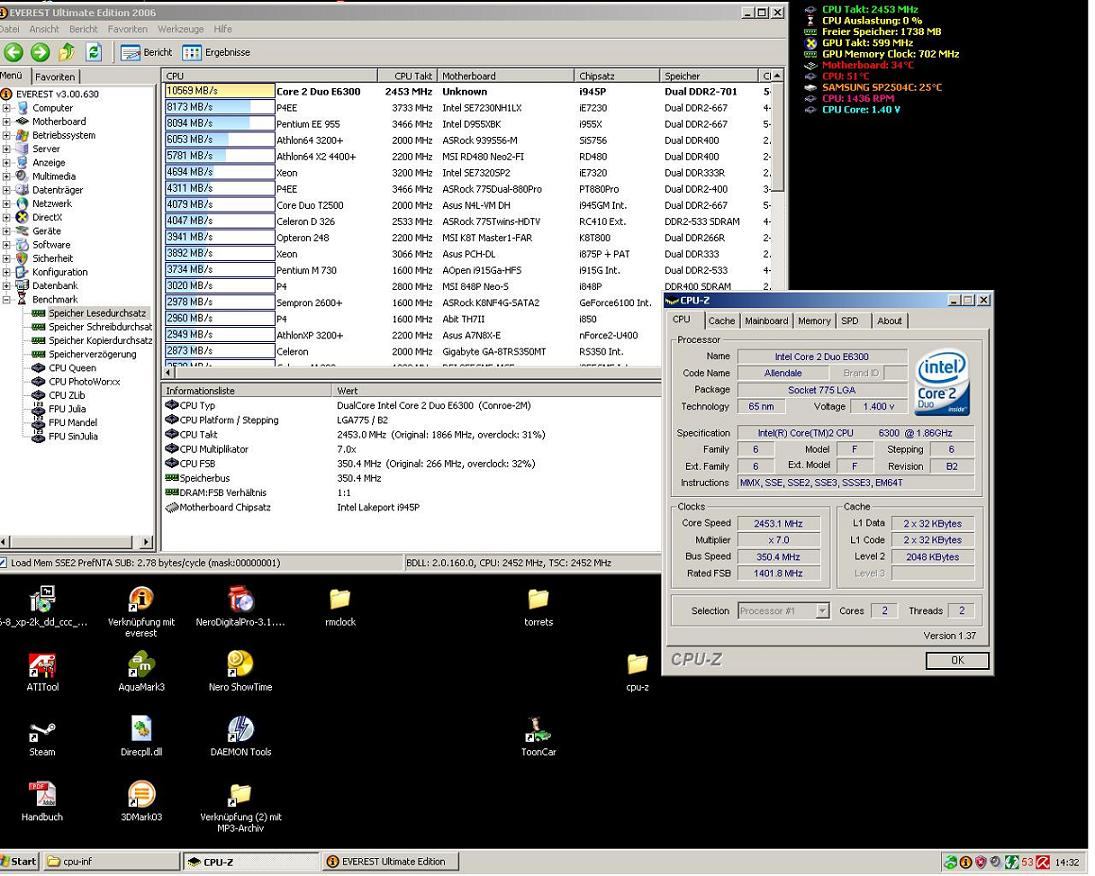Open the AquaMark3 desktop icon

141,672
